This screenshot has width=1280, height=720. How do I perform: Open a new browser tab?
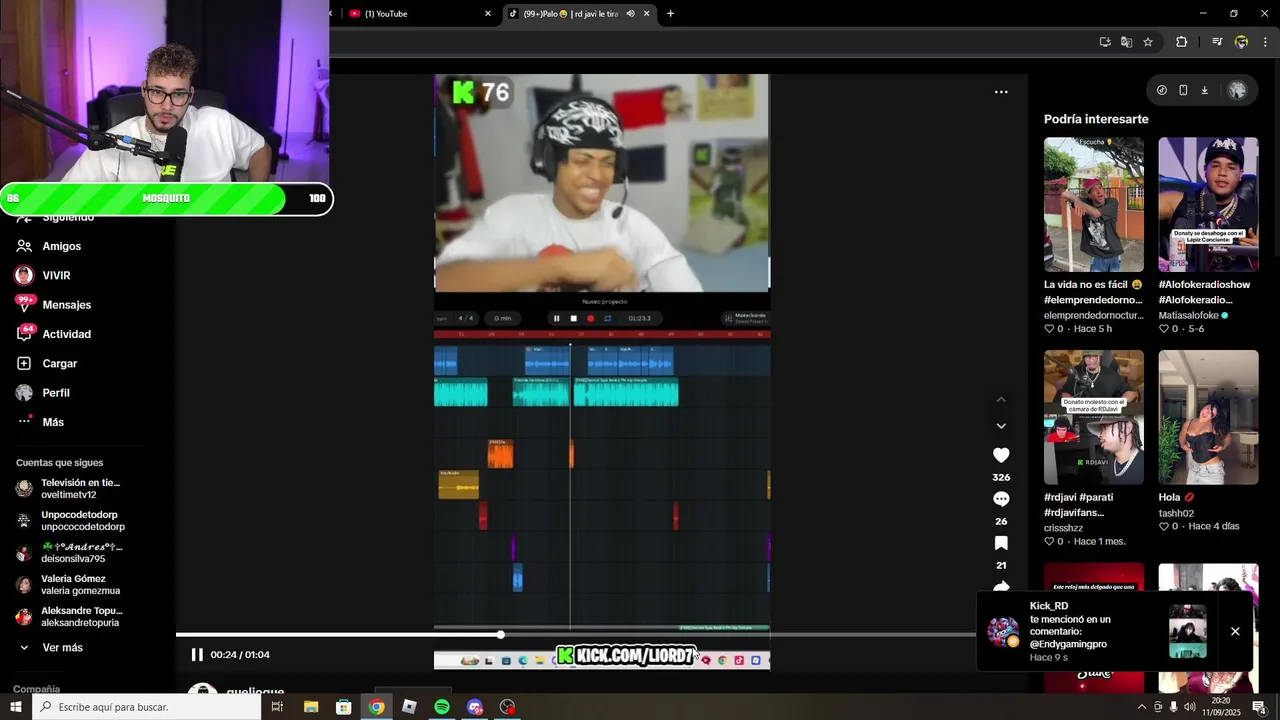point(670,14)
